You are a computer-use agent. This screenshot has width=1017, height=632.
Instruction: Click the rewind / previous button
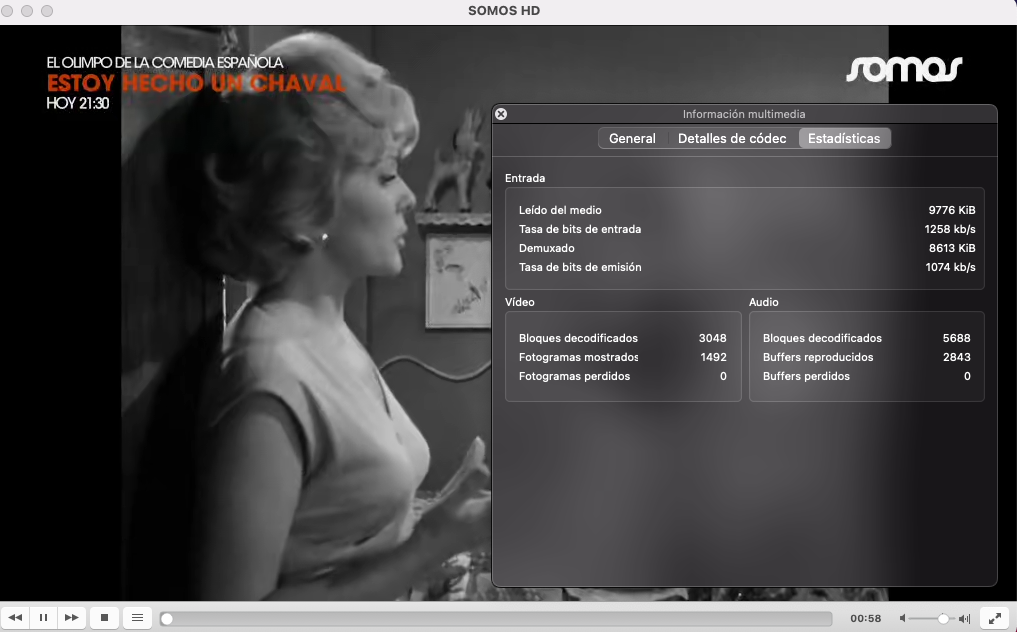[x=15, y=618]
